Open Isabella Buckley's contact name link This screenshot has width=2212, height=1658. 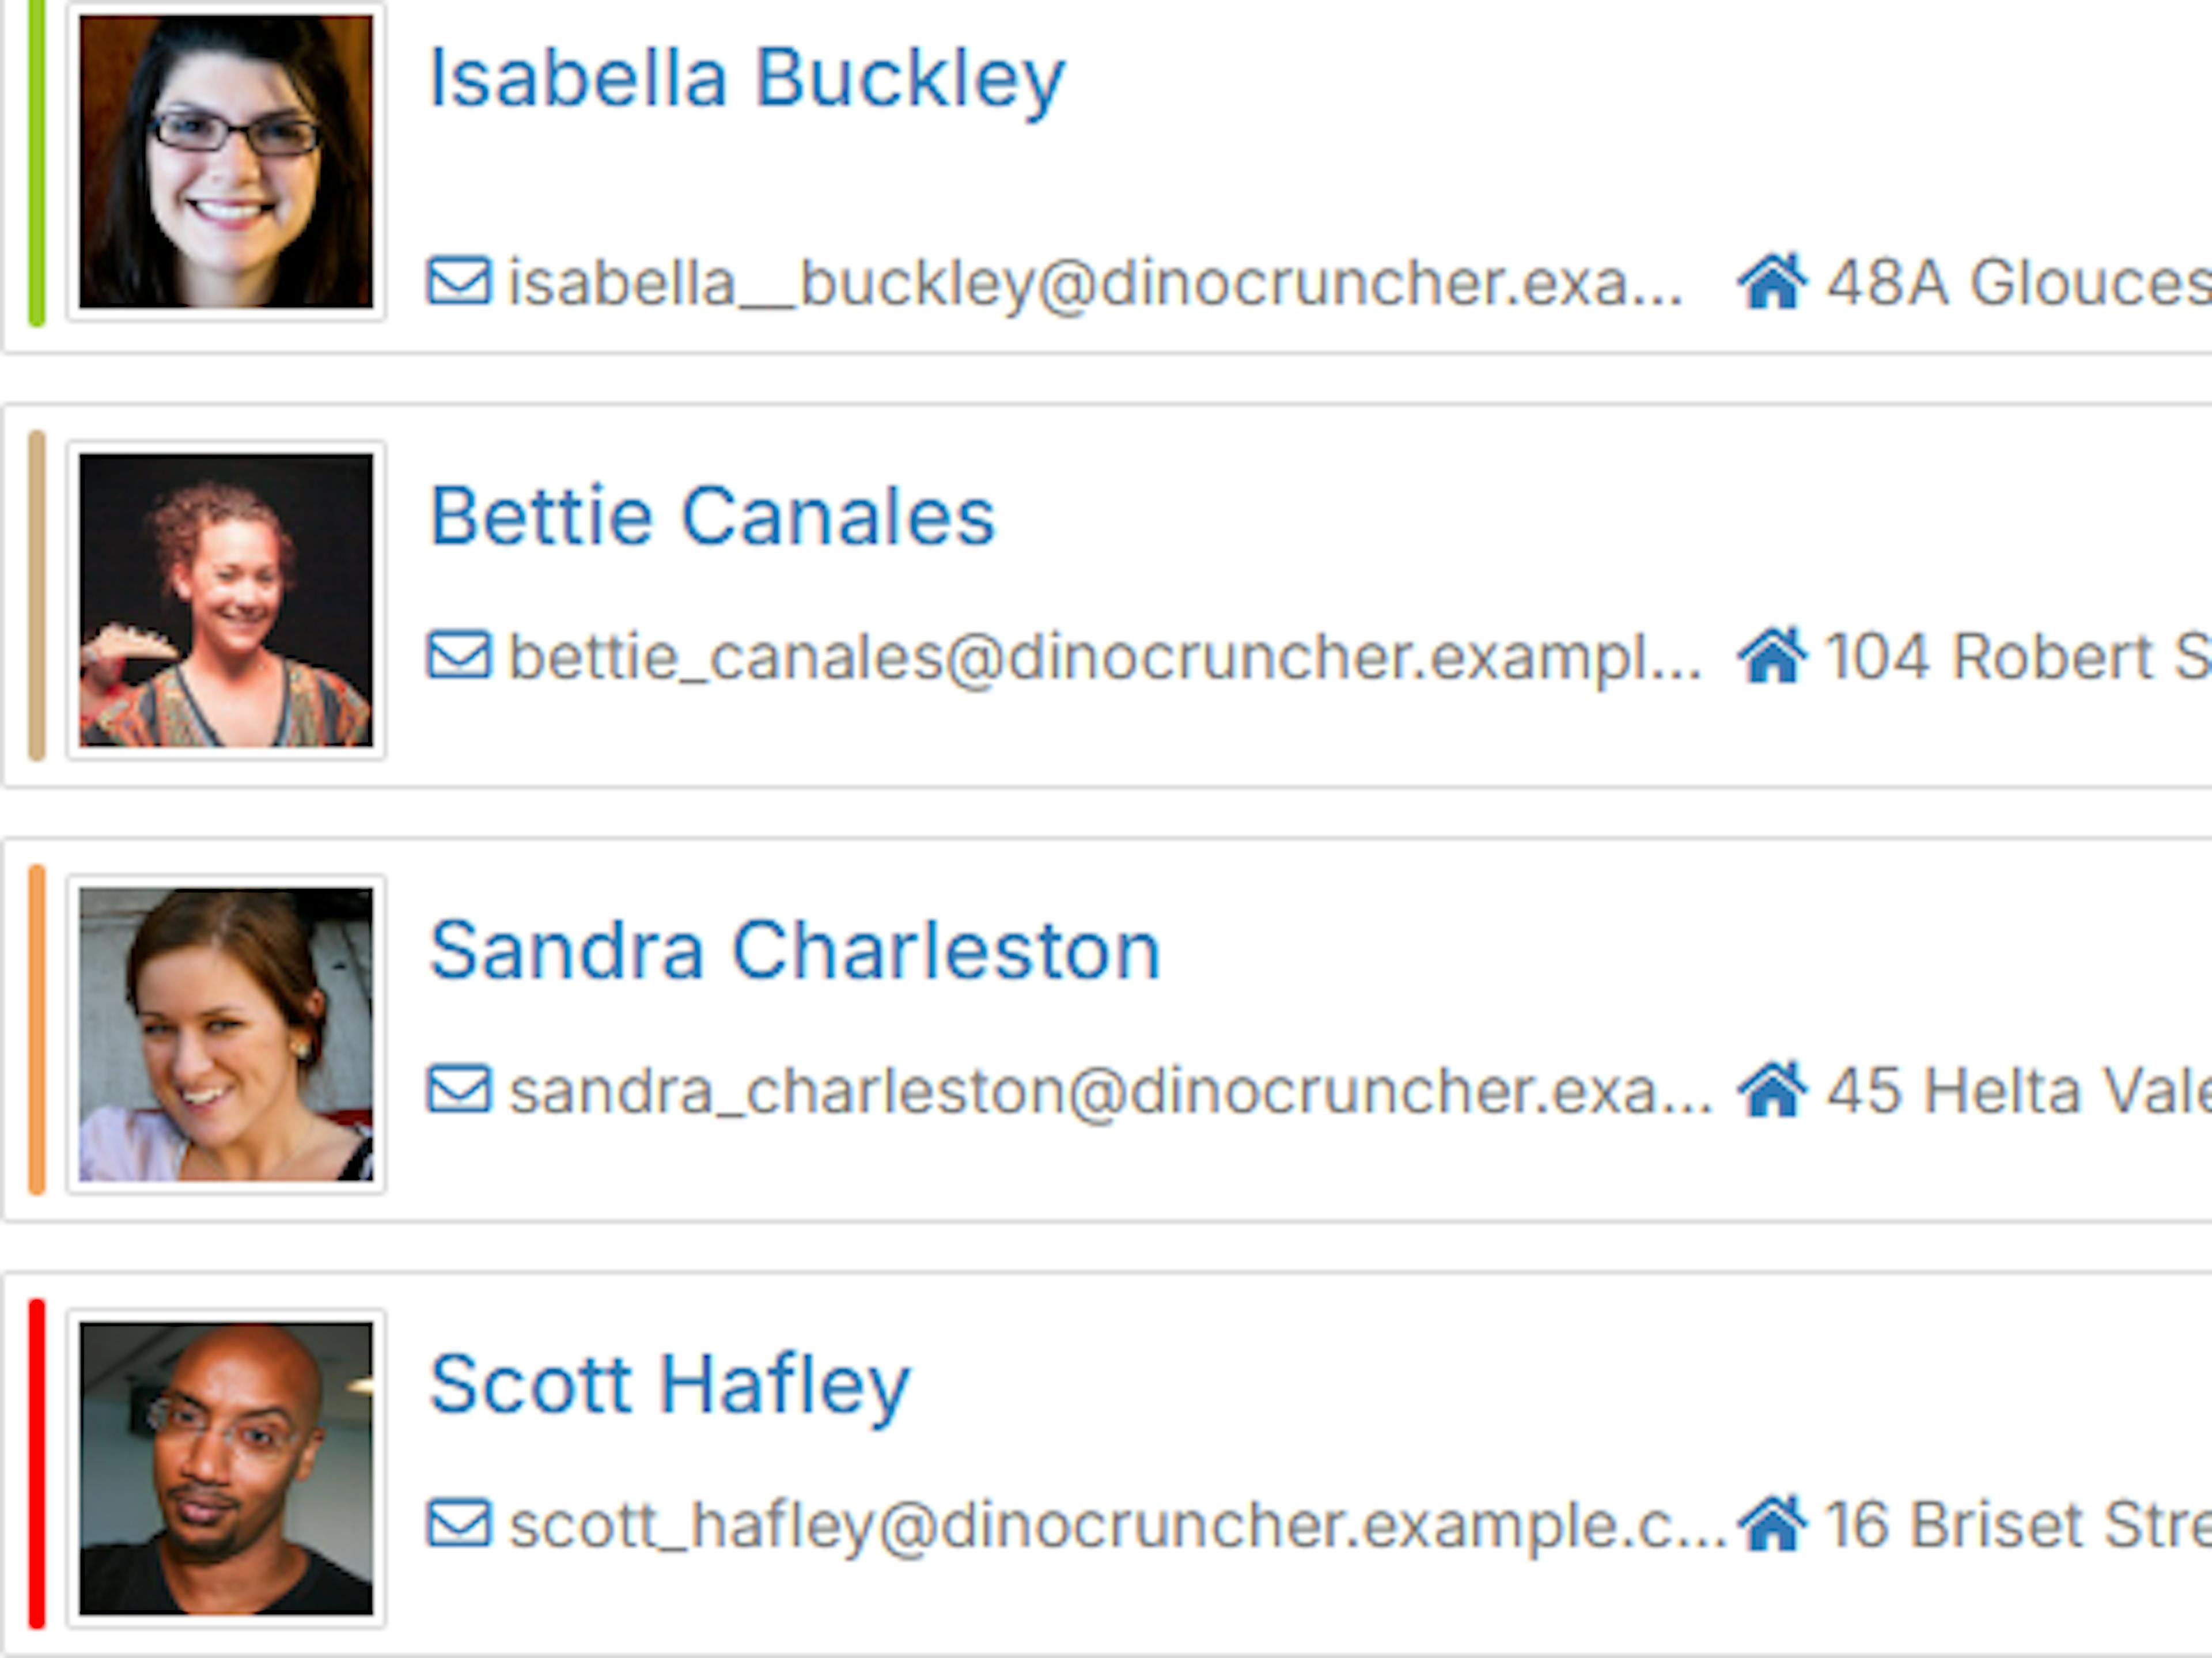pos(747,80)
